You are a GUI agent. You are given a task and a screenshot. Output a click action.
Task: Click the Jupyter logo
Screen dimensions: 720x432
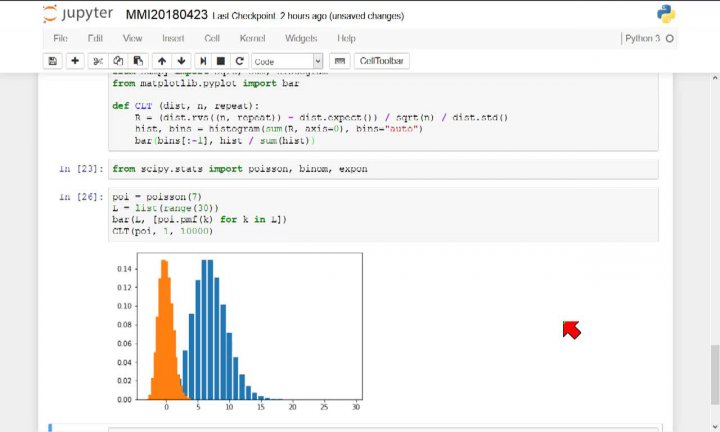coord(78,14)
